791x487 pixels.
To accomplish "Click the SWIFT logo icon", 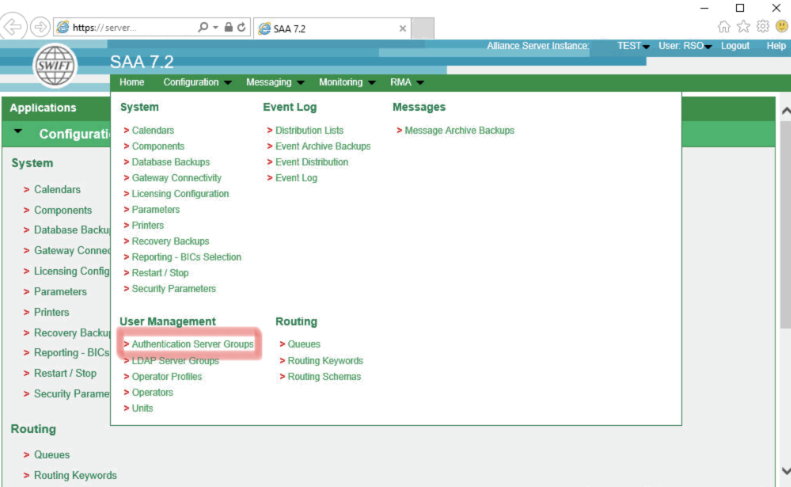I will click(x=55, y=65).
